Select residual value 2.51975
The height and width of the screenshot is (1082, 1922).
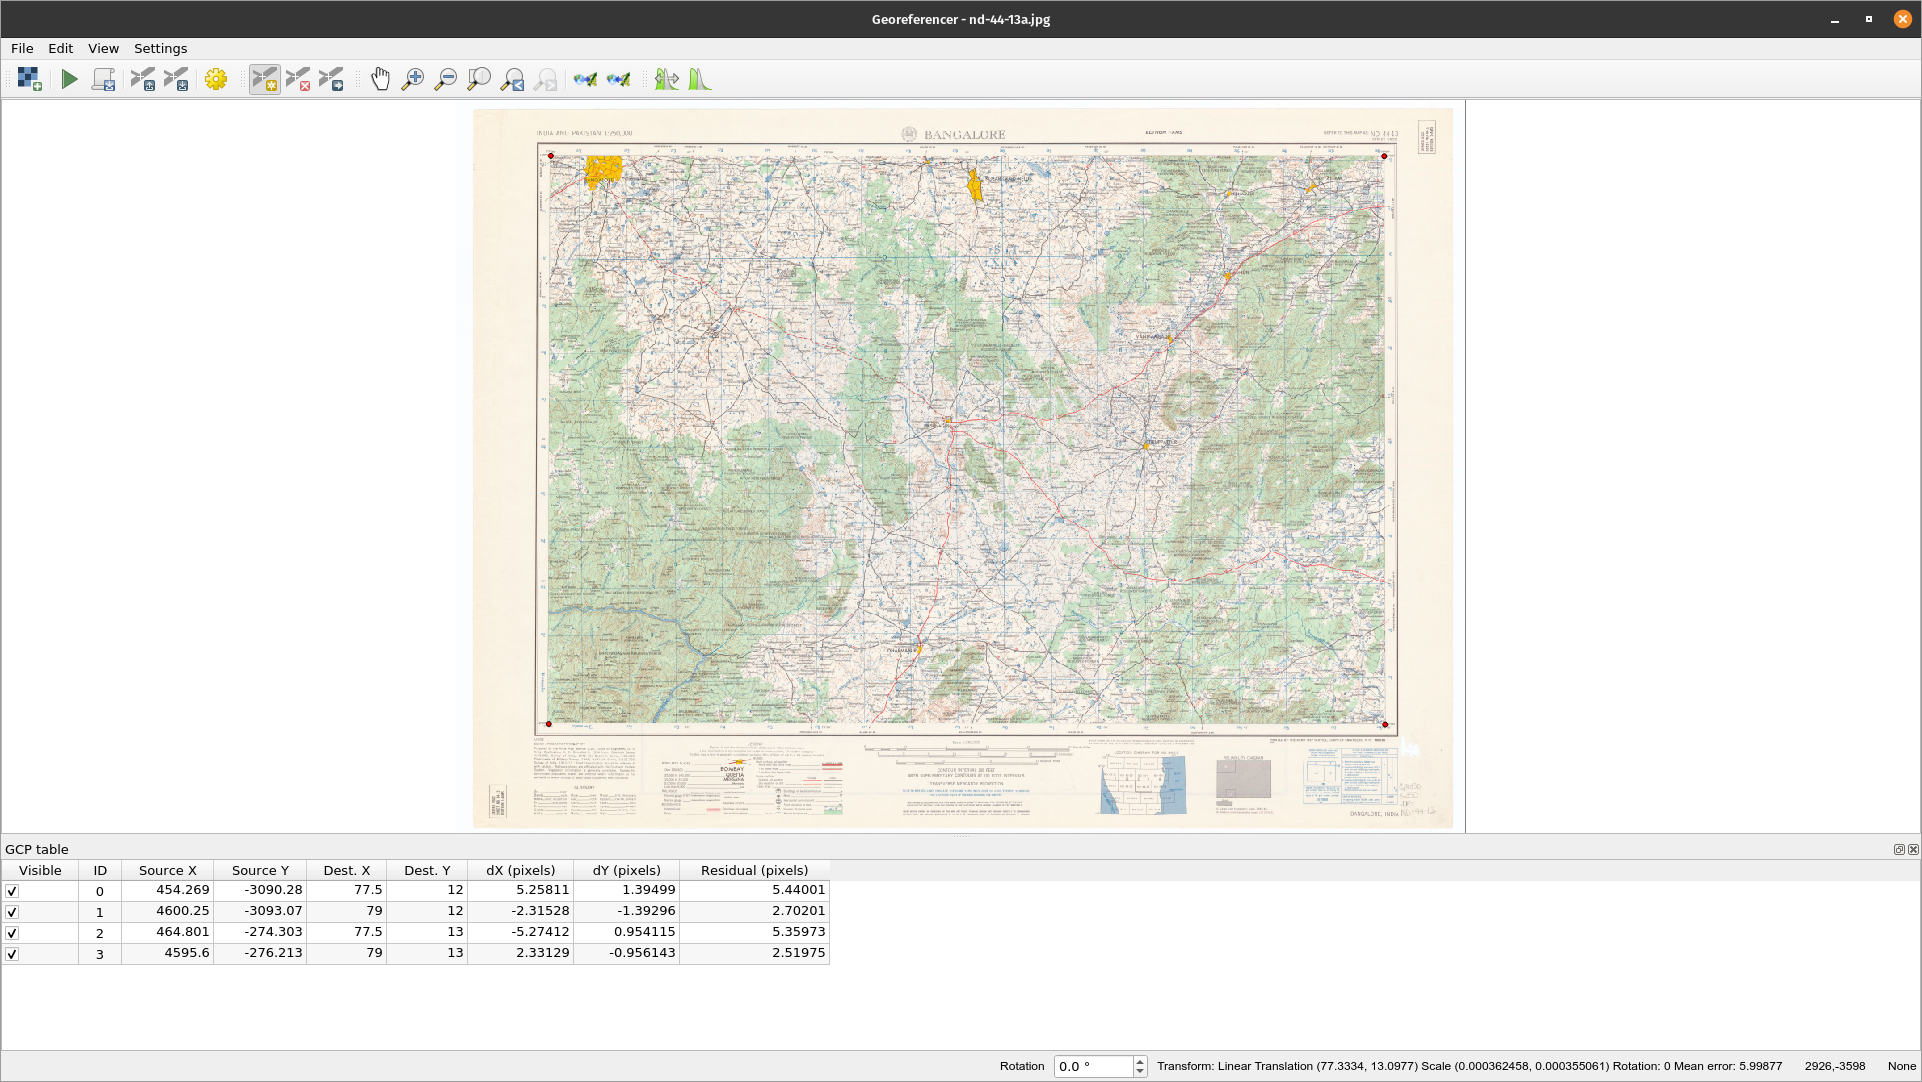pyautogui.click(x=755, y=953)
